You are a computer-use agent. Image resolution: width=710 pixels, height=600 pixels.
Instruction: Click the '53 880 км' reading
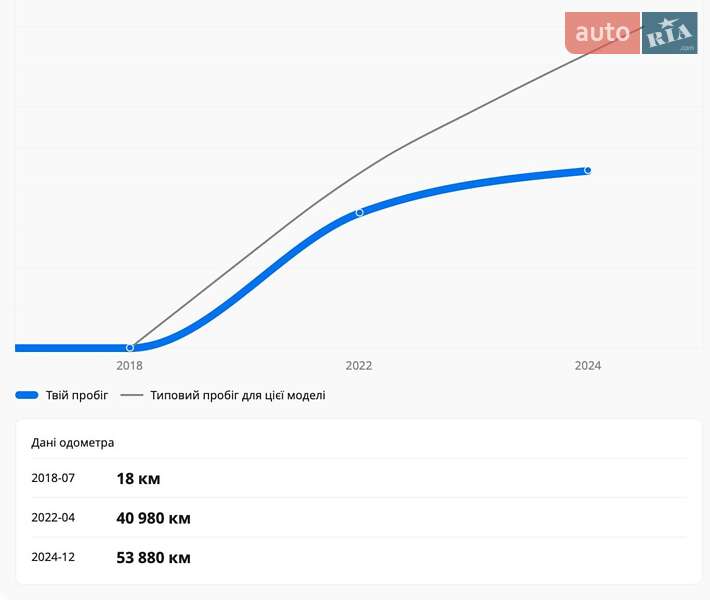(153, 558)
